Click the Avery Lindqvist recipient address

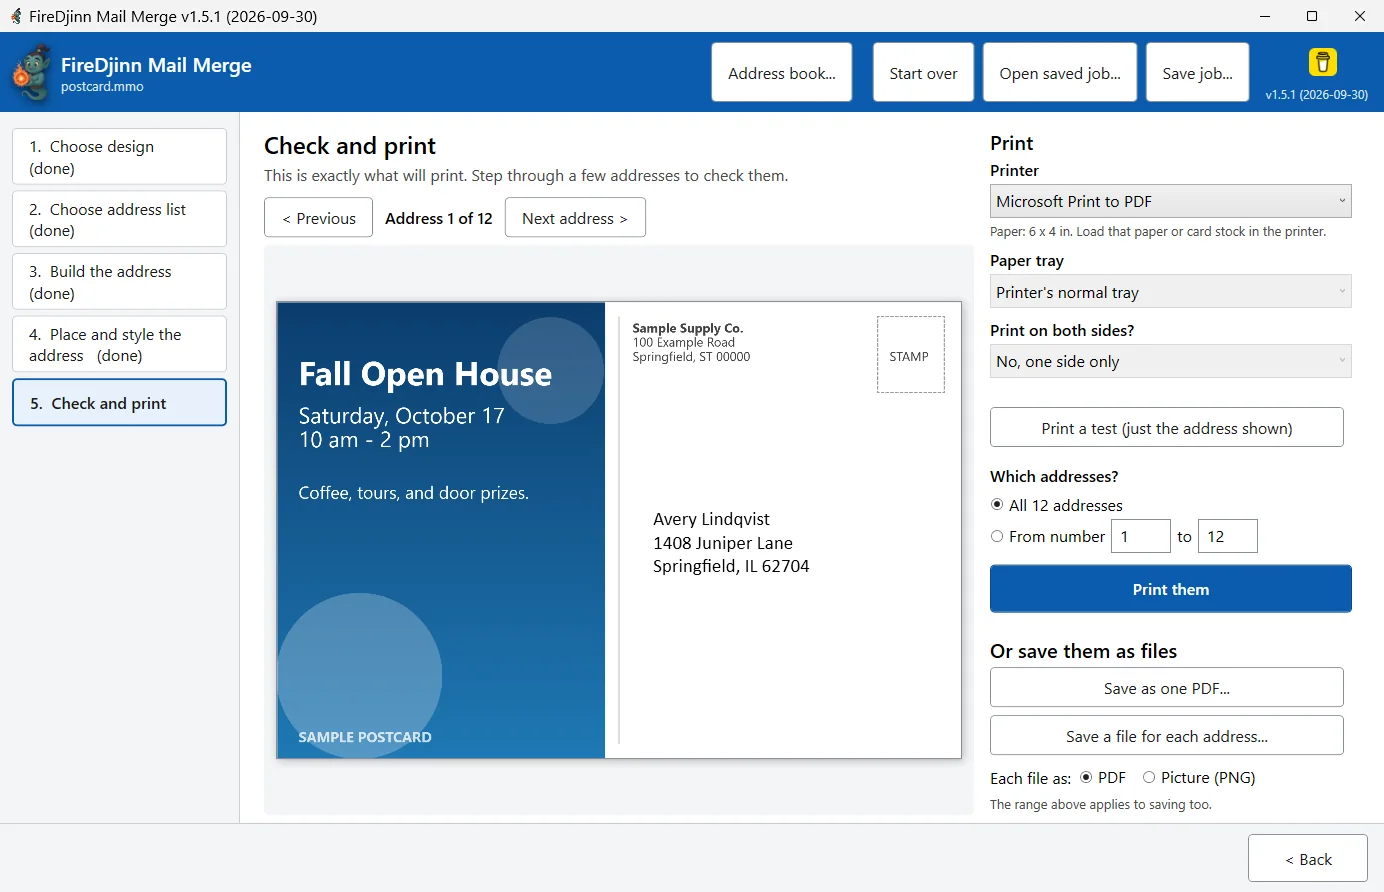(x=731, y=542)
